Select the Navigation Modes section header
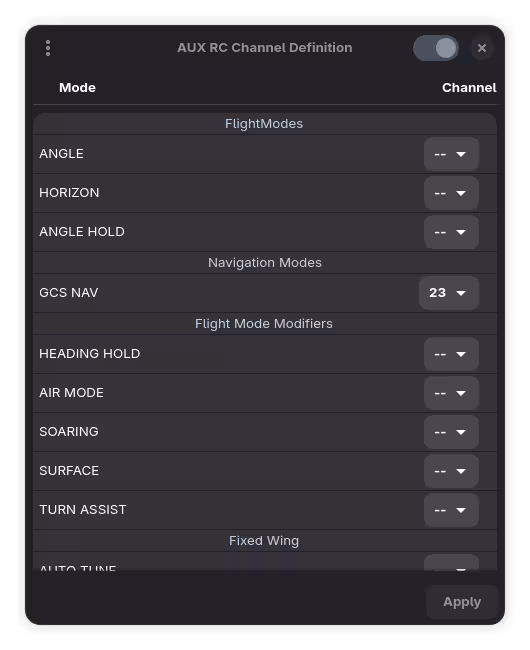The width and height of the screenshot is (530, 650). (x=265, y=262)
